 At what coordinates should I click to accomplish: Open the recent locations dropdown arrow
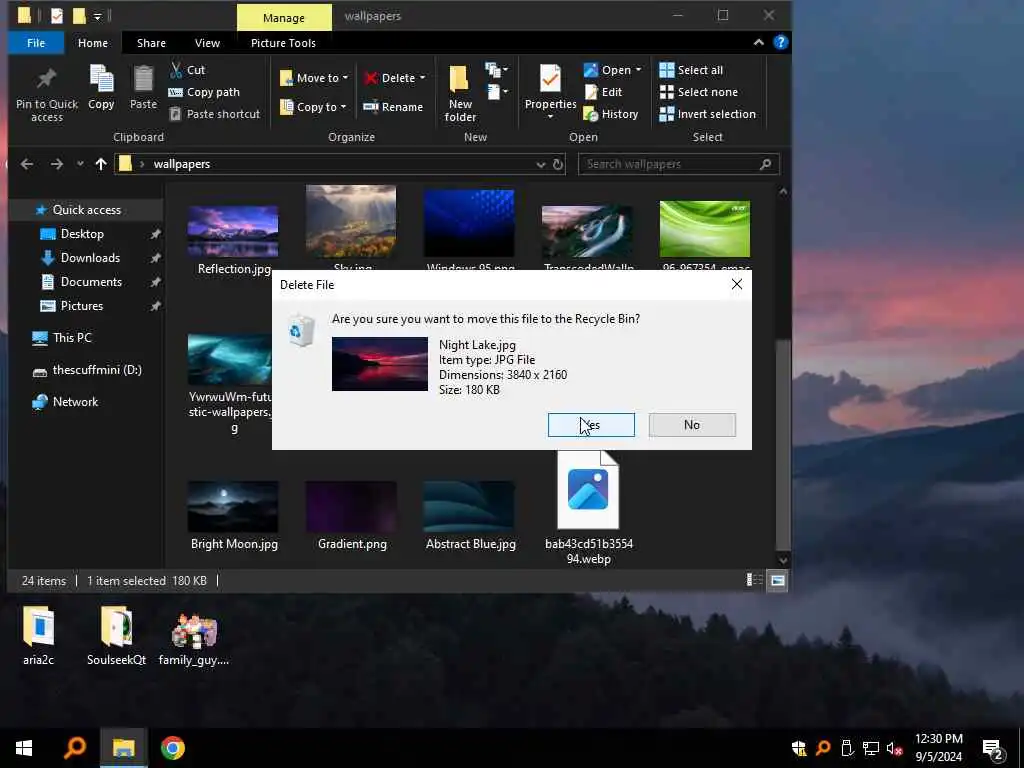point(80,164)
